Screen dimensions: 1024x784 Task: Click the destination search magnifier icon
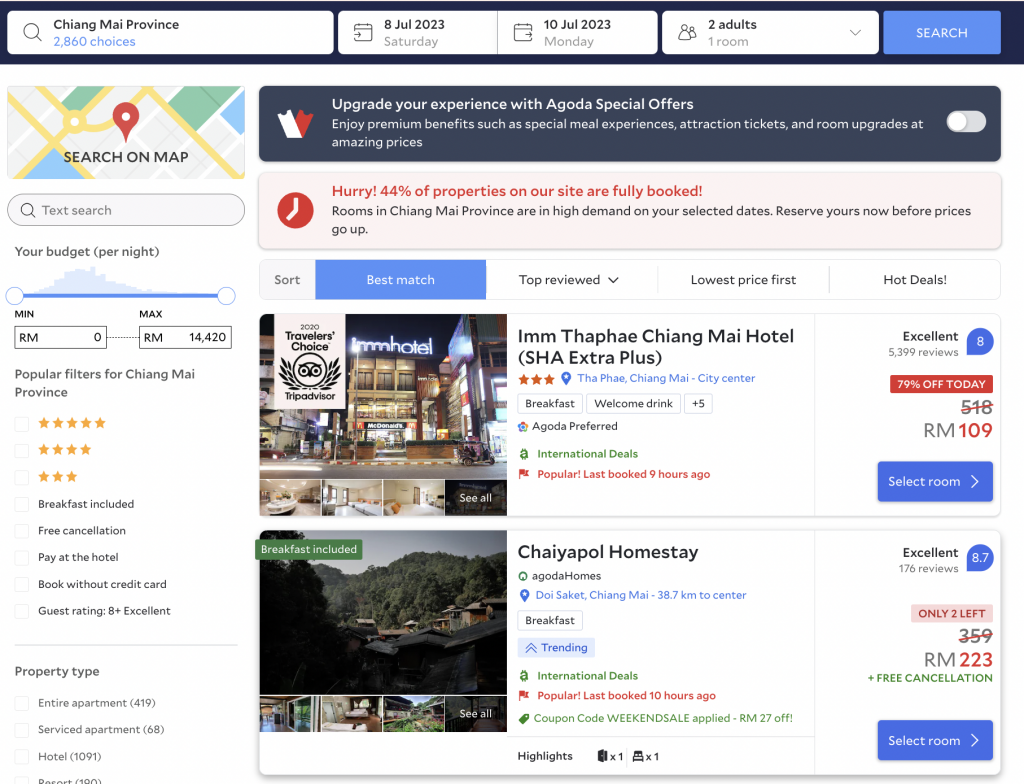tap(32, 32)
